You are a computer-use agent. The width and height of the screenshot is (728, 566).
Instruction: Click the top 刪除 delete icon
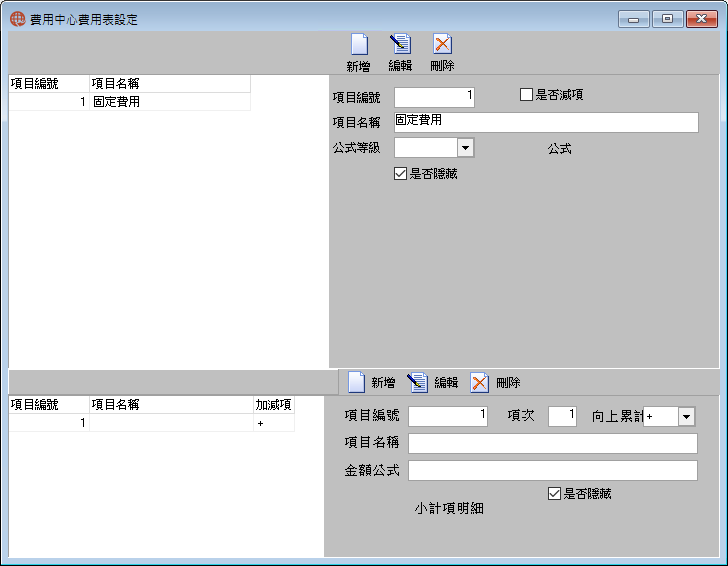pyautogui.click(x=442, y=45)
